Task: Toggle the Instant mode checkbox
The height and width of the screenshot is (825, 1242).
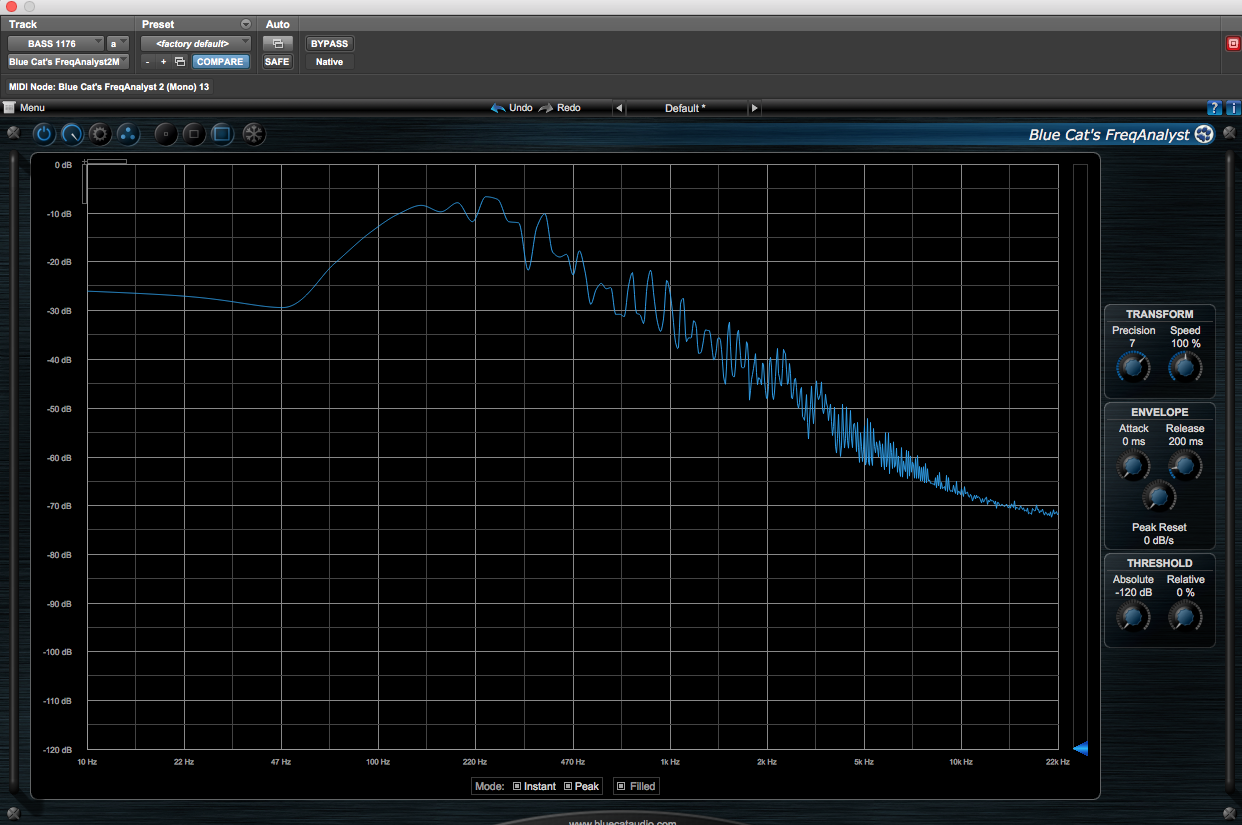Action: [517, 786]
